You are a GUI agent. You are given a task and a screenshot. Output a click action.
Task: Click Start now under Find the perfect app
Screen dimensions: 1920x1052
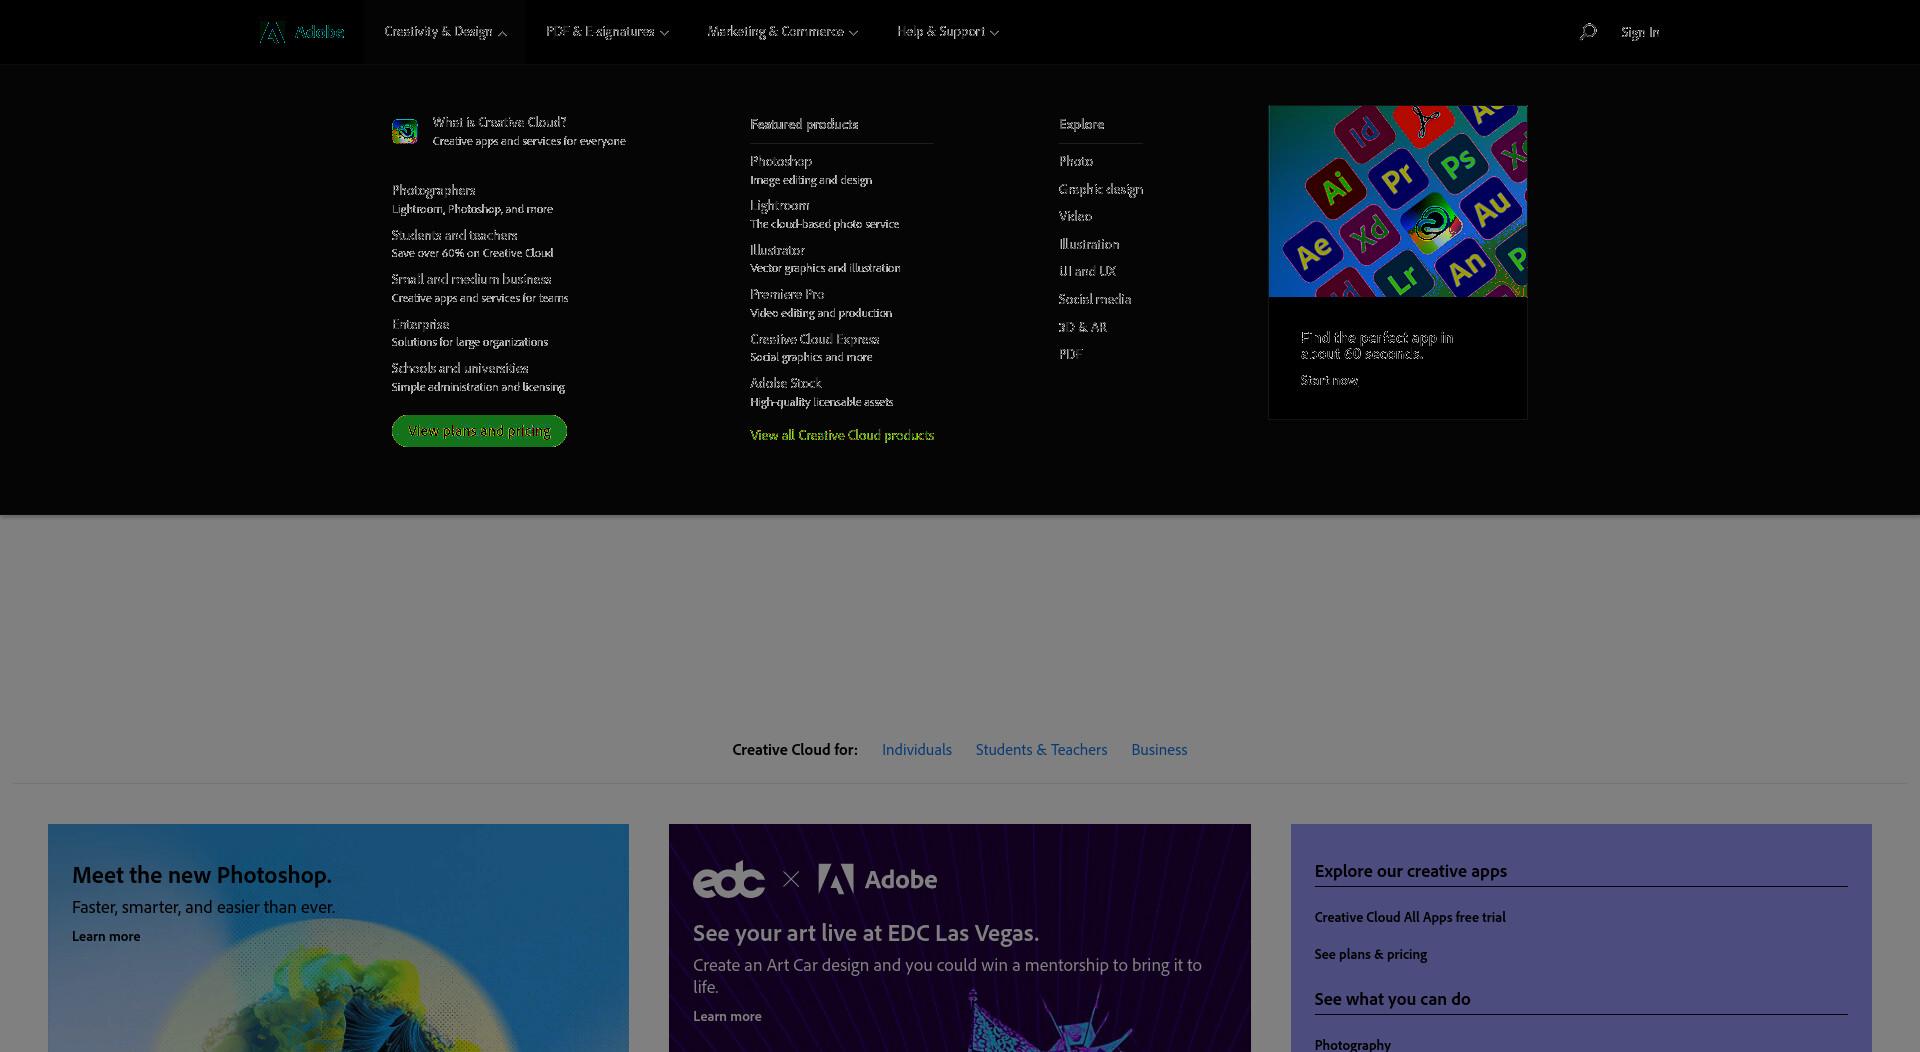(x=1329, y=380)
